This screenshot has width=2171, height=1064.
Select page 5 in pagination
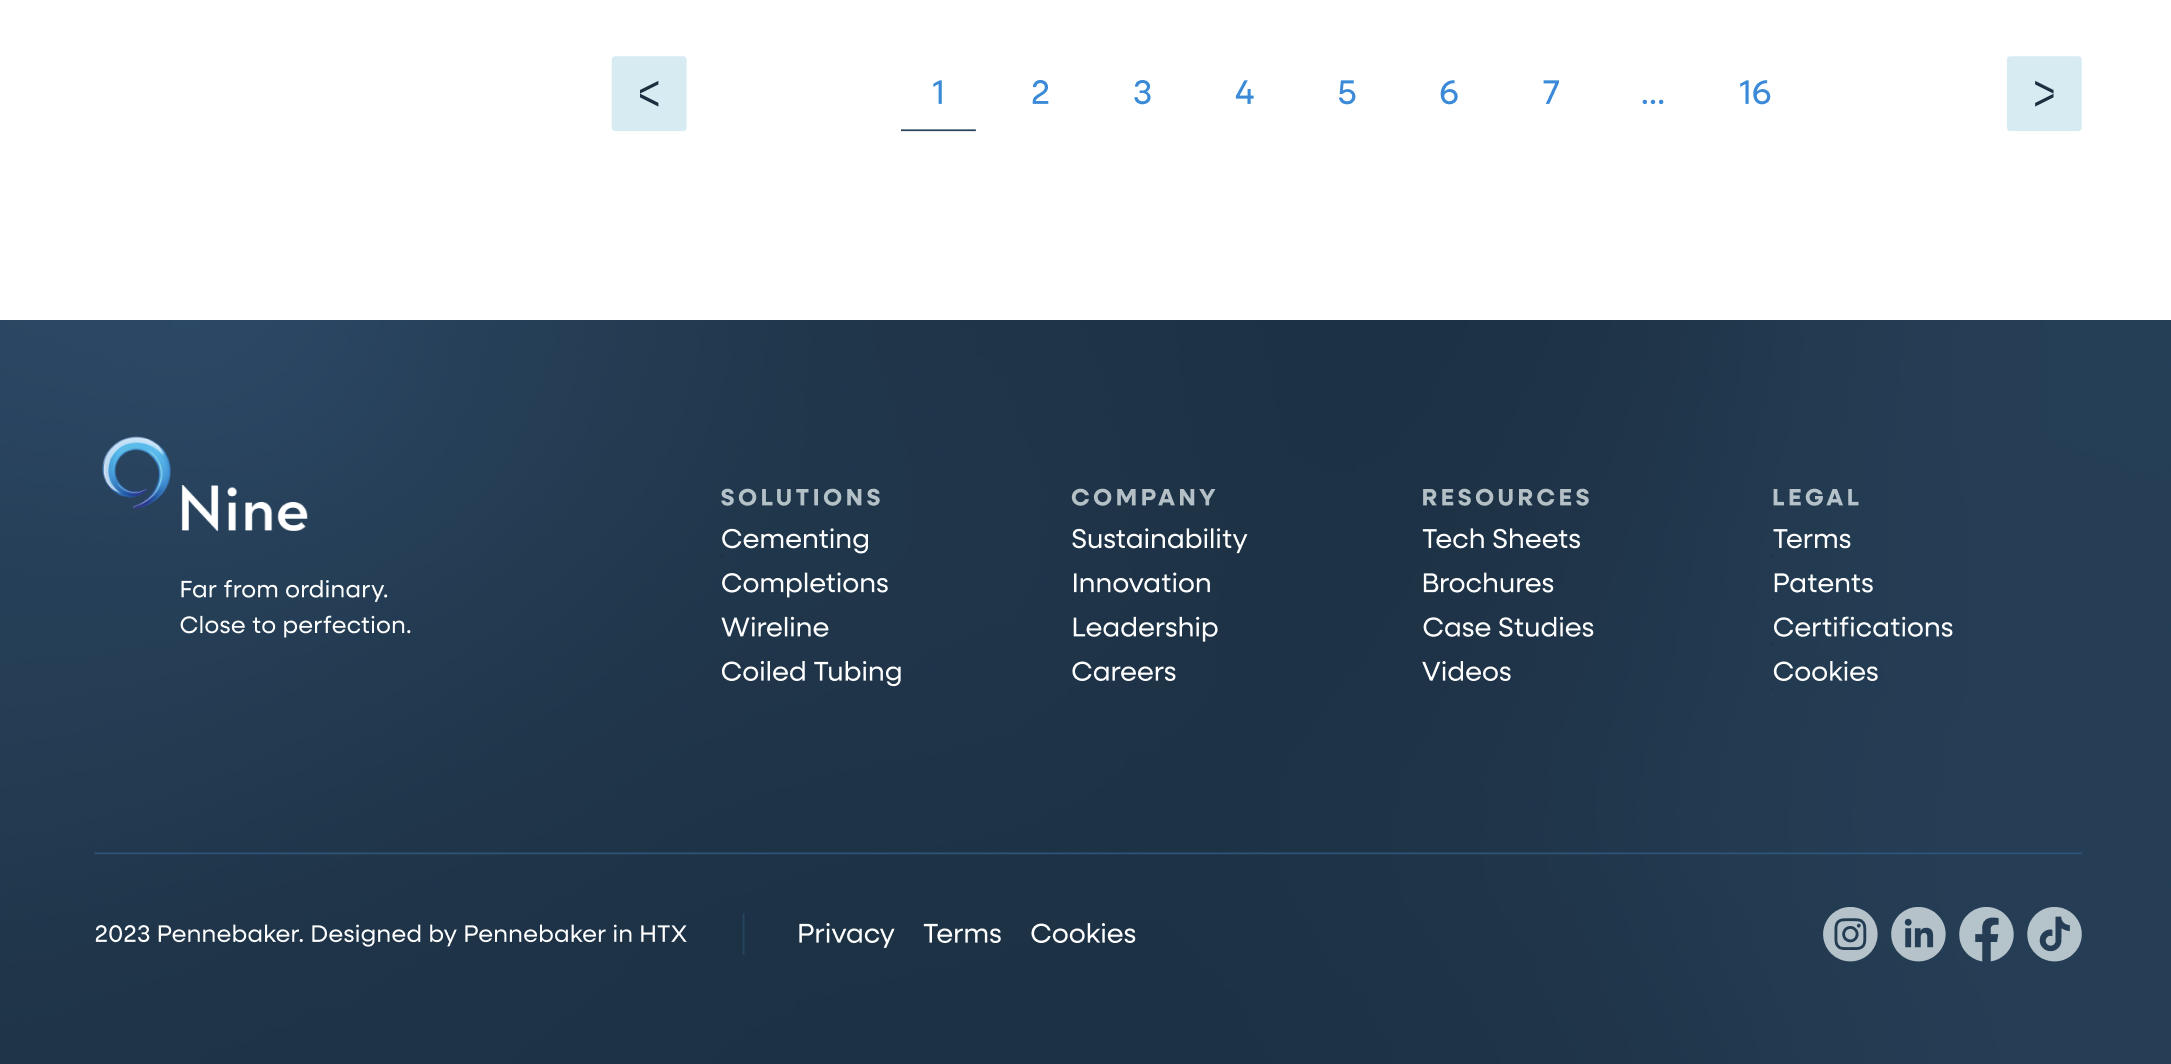pos(1346,93)
